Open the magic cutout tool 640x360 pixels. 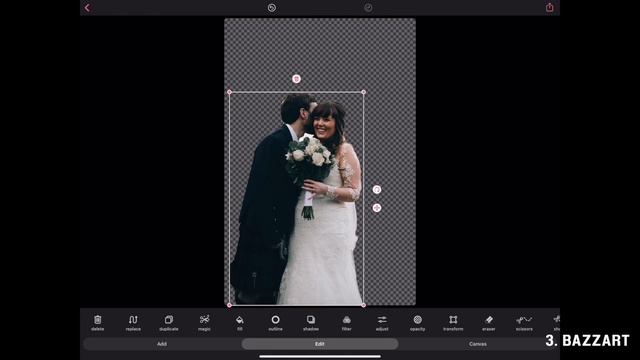tap(204, 322)
